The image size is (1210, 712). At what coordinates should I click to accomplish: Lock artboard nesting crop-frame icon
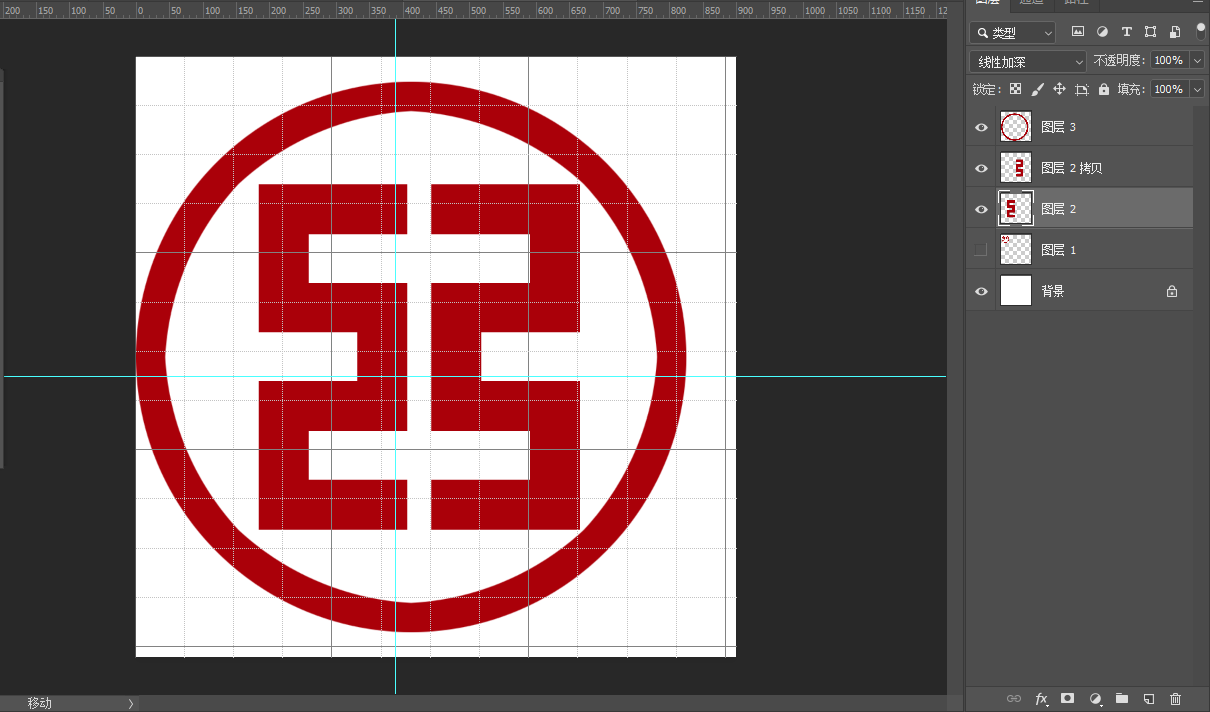point(1082,89)
